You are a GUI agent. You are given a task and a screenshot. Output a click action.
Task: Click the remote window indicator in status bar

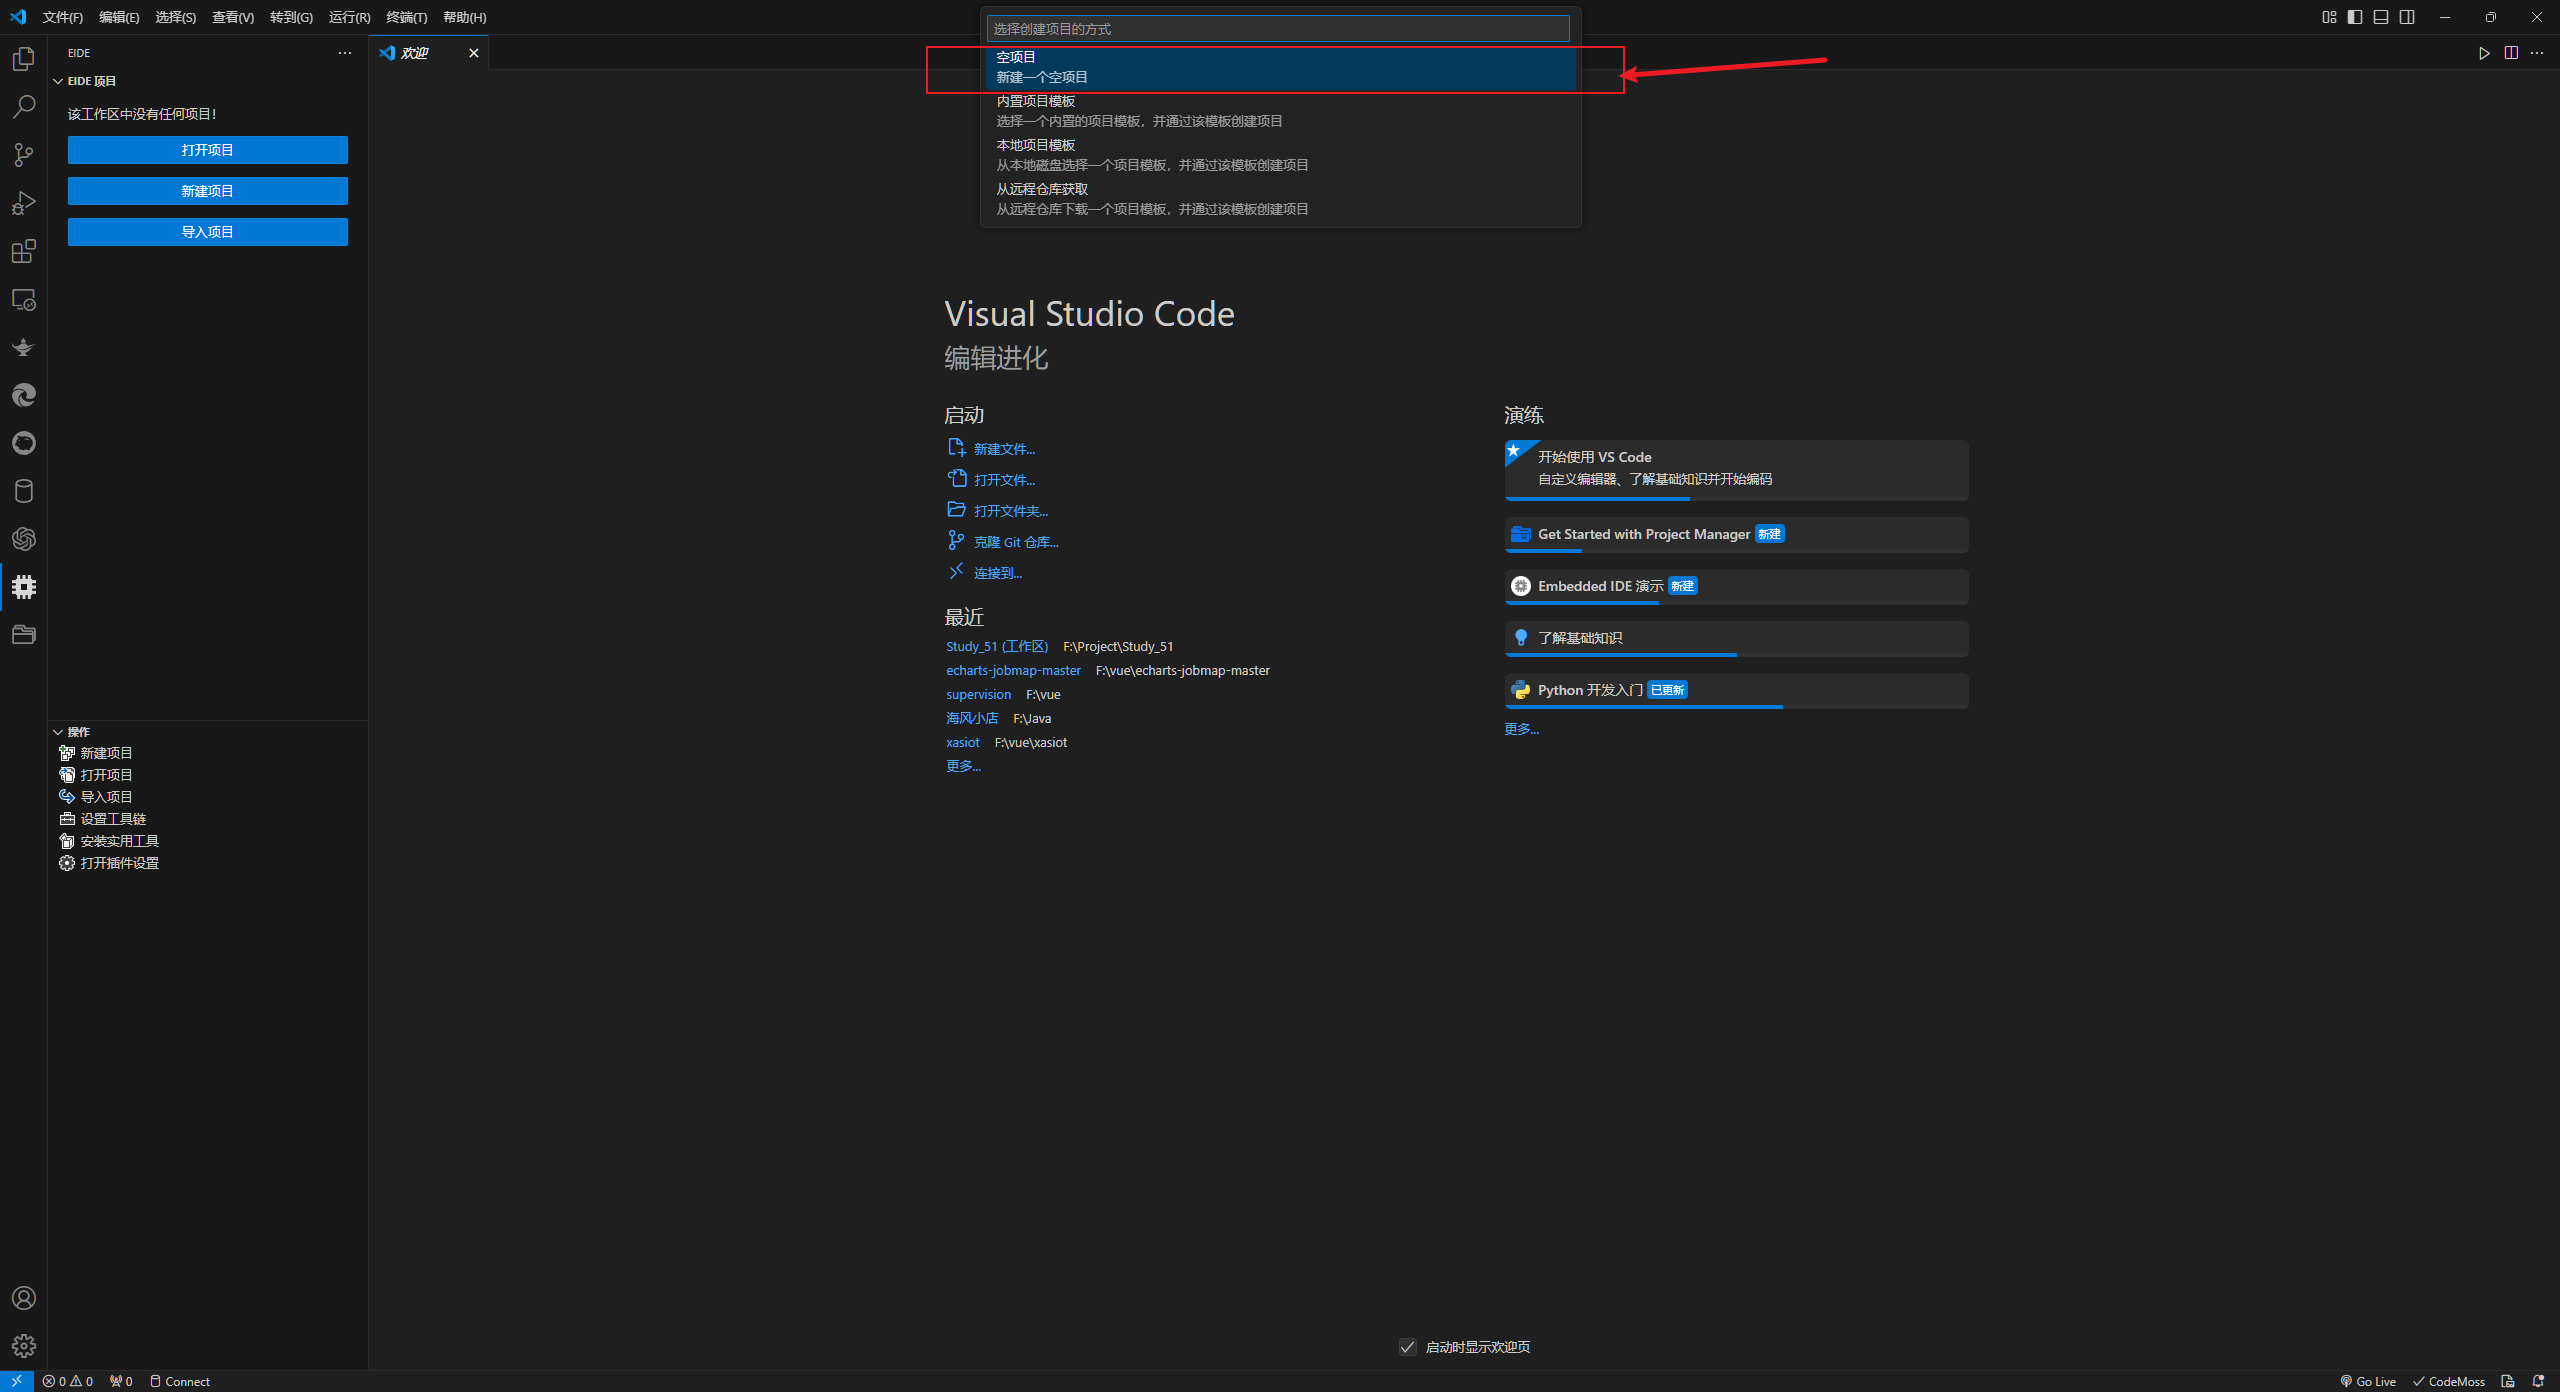tap(17, 1381)
